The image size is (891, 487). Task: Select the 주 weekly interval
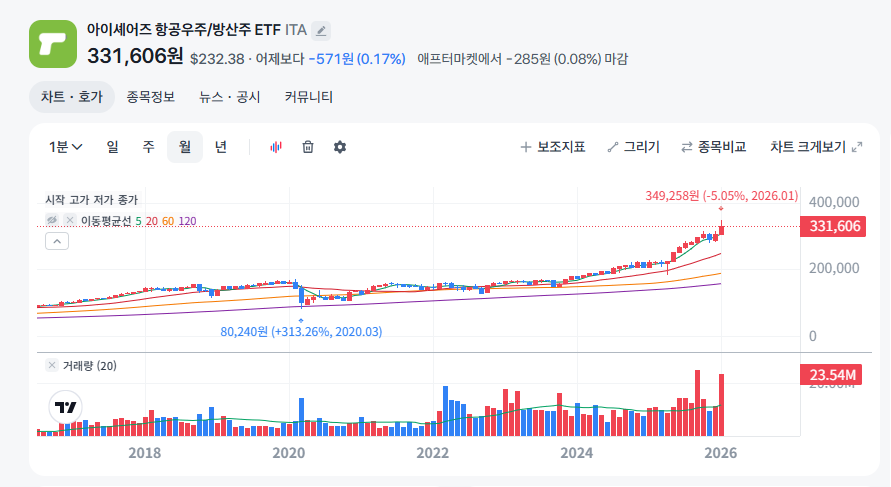coord(148,147)
